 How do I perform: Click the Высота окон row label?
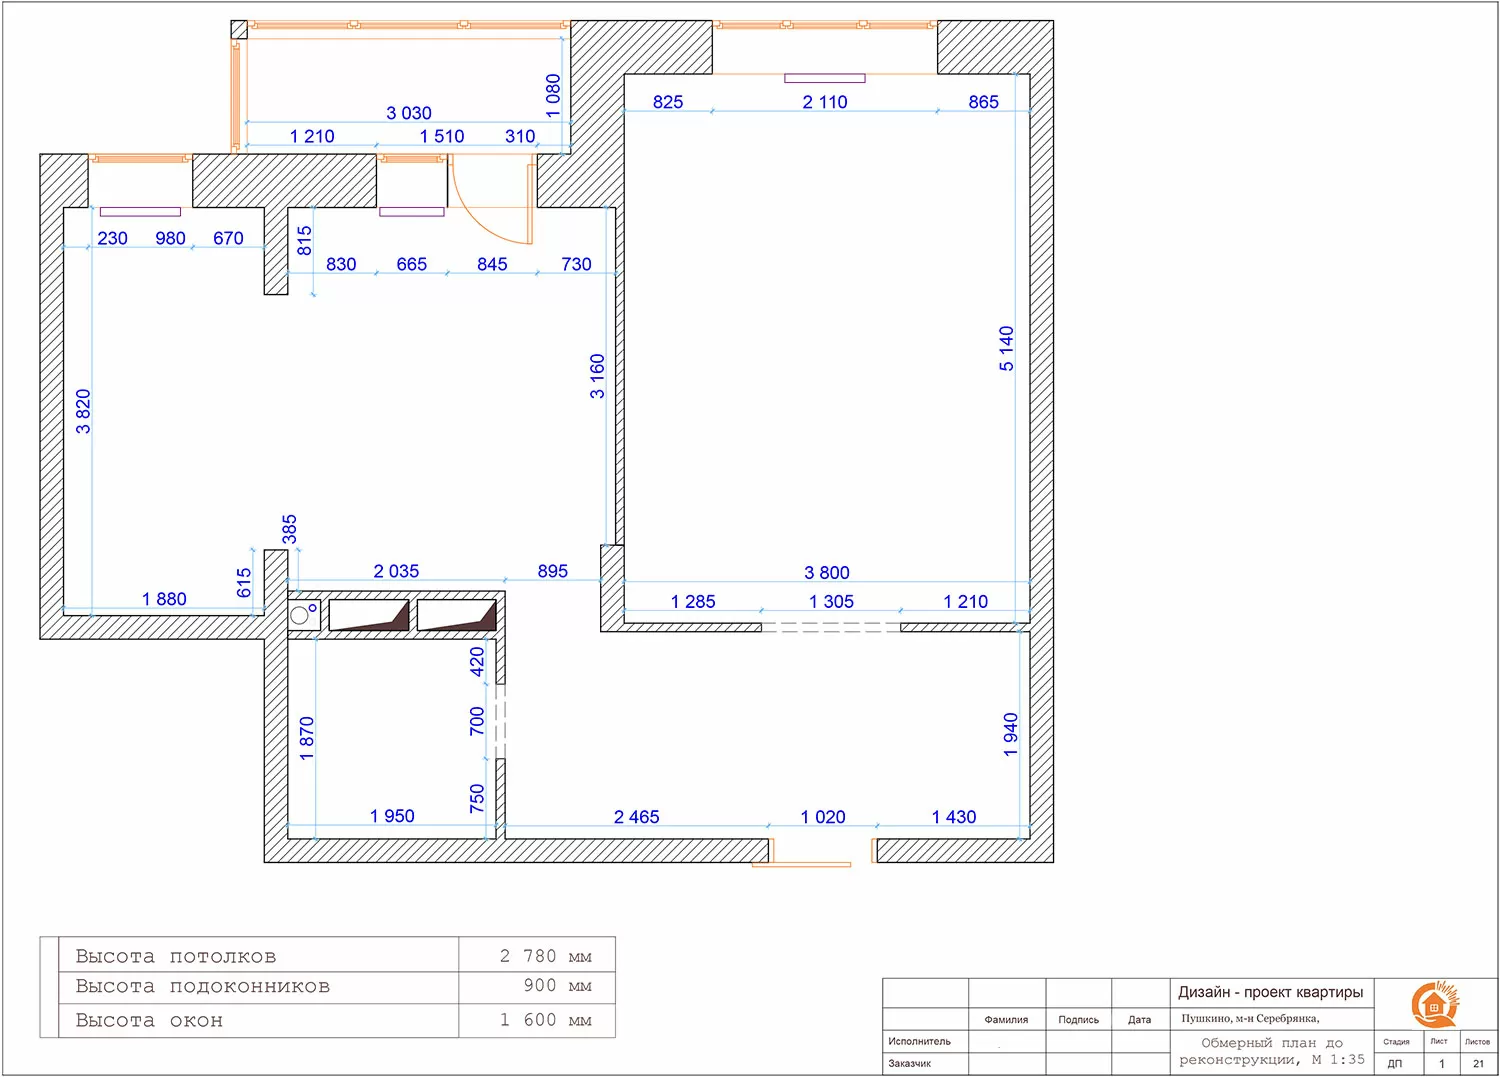coord(149,1021)
